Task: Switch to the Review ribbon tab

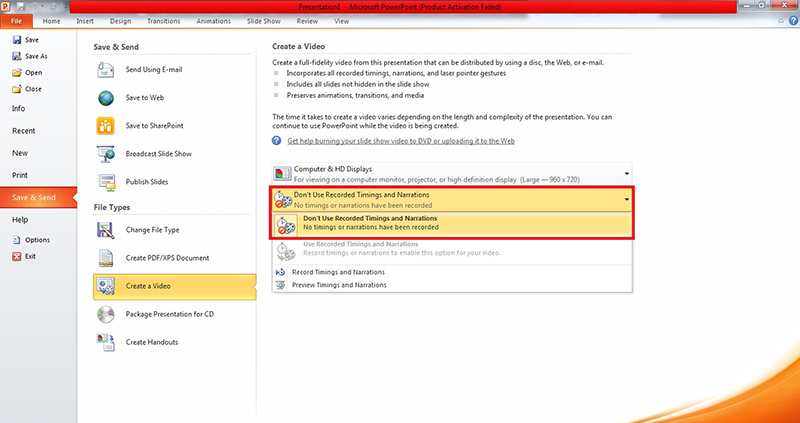Action: (308, 21)
